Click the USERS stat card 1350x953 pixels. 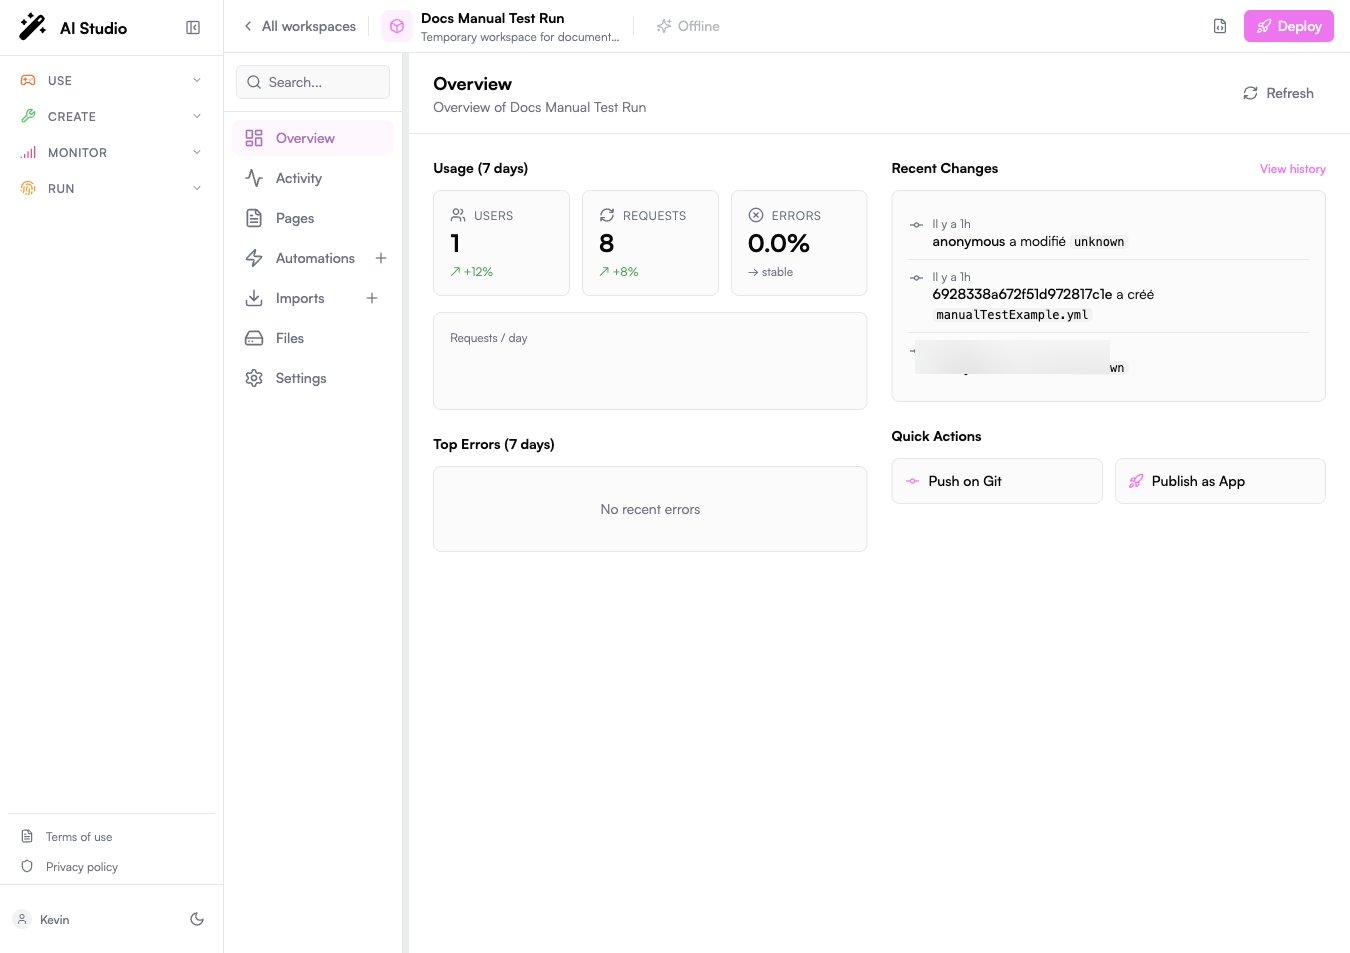pyautogui.click(x=501, y=243)
